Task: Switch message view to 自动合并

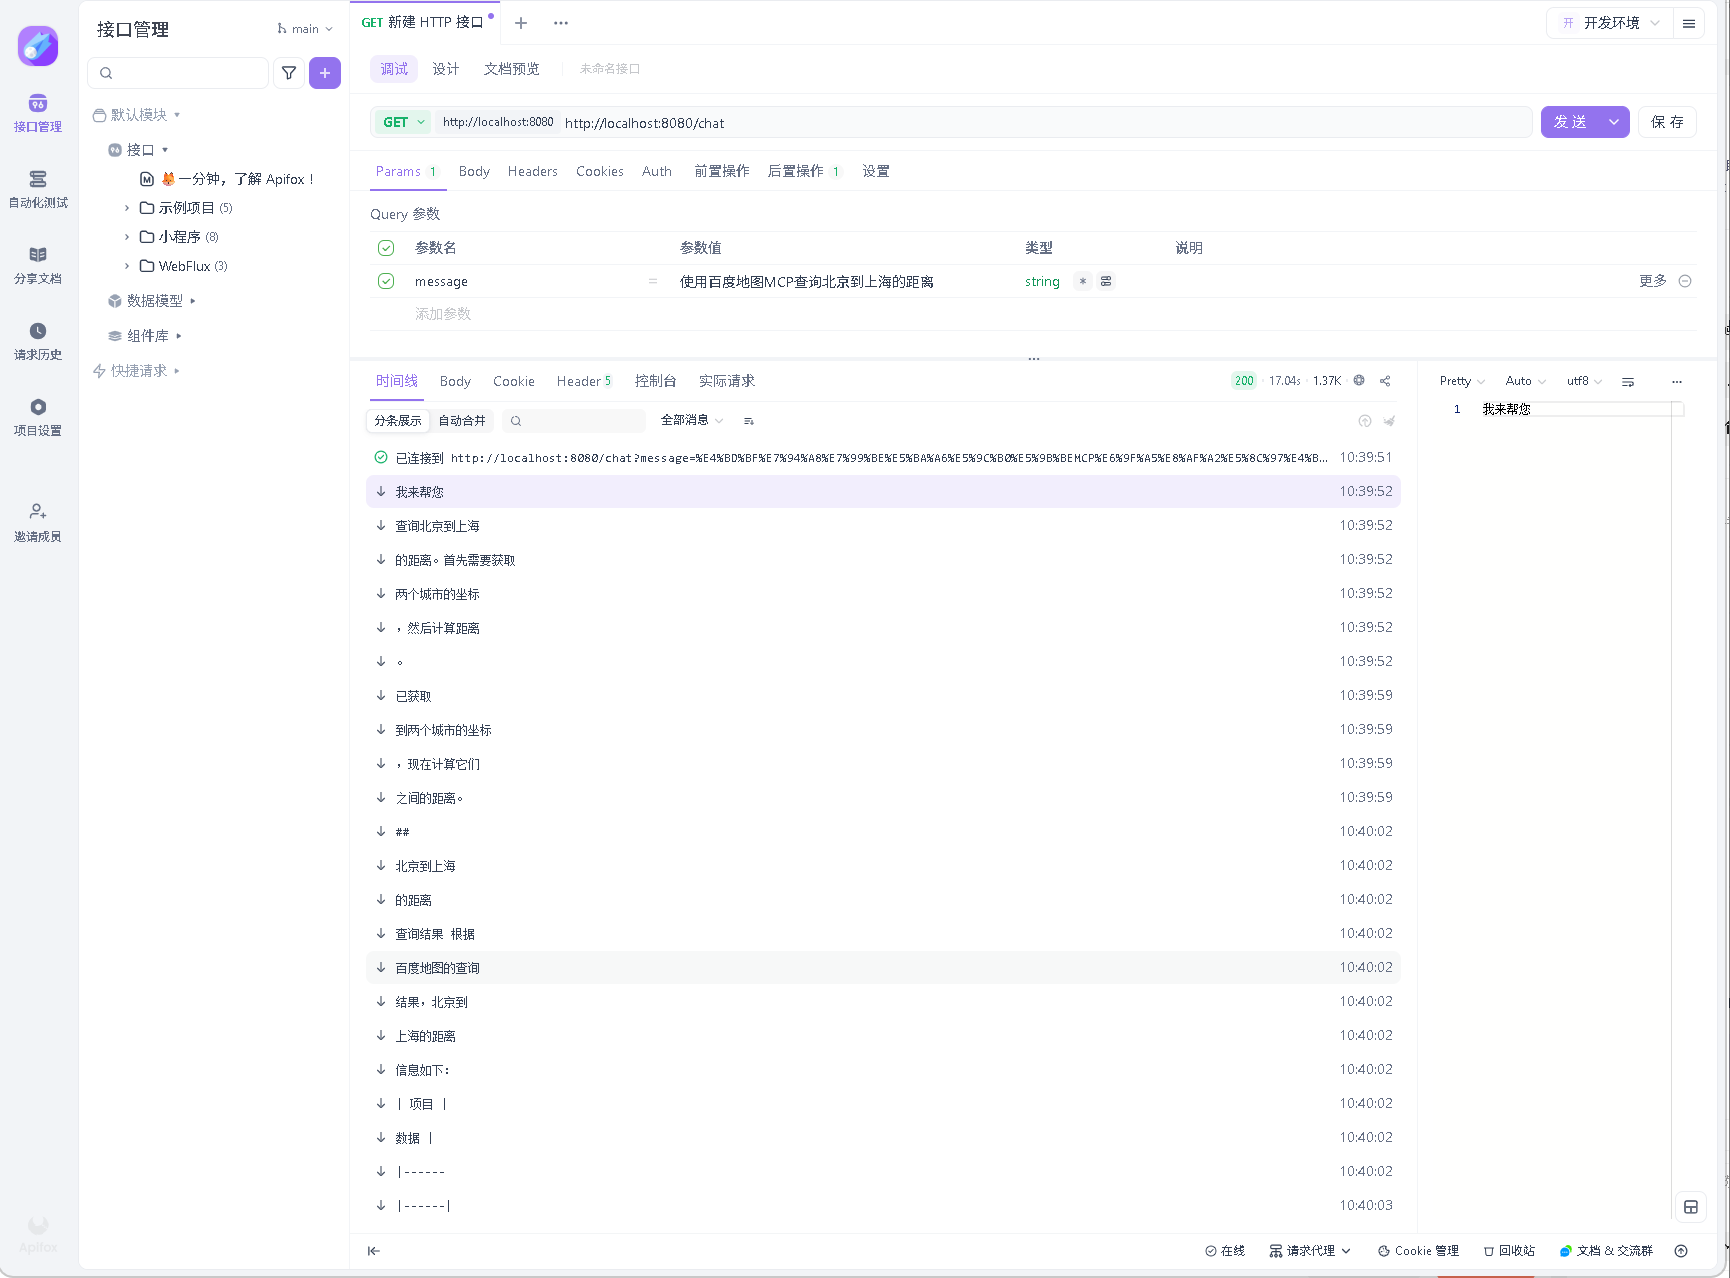Action: point(462,421)
